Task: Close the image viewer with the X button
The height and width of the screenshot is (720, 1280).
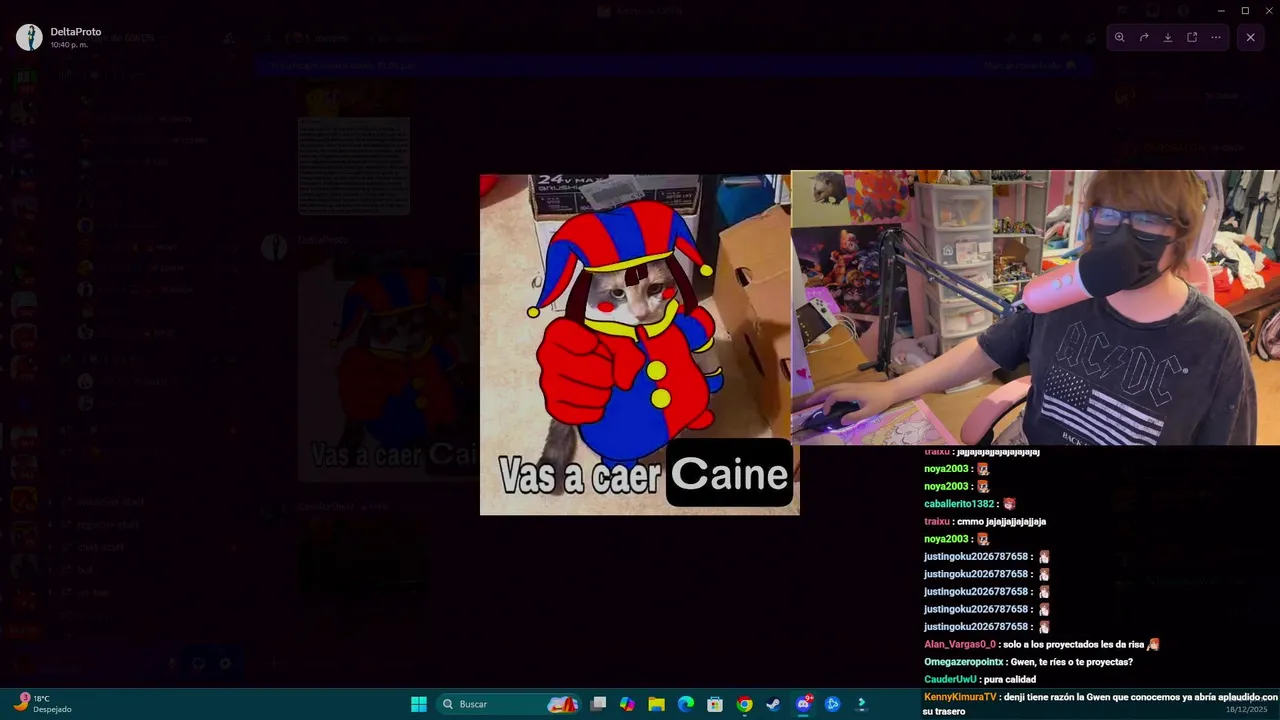Action: tap(1250, 37)
